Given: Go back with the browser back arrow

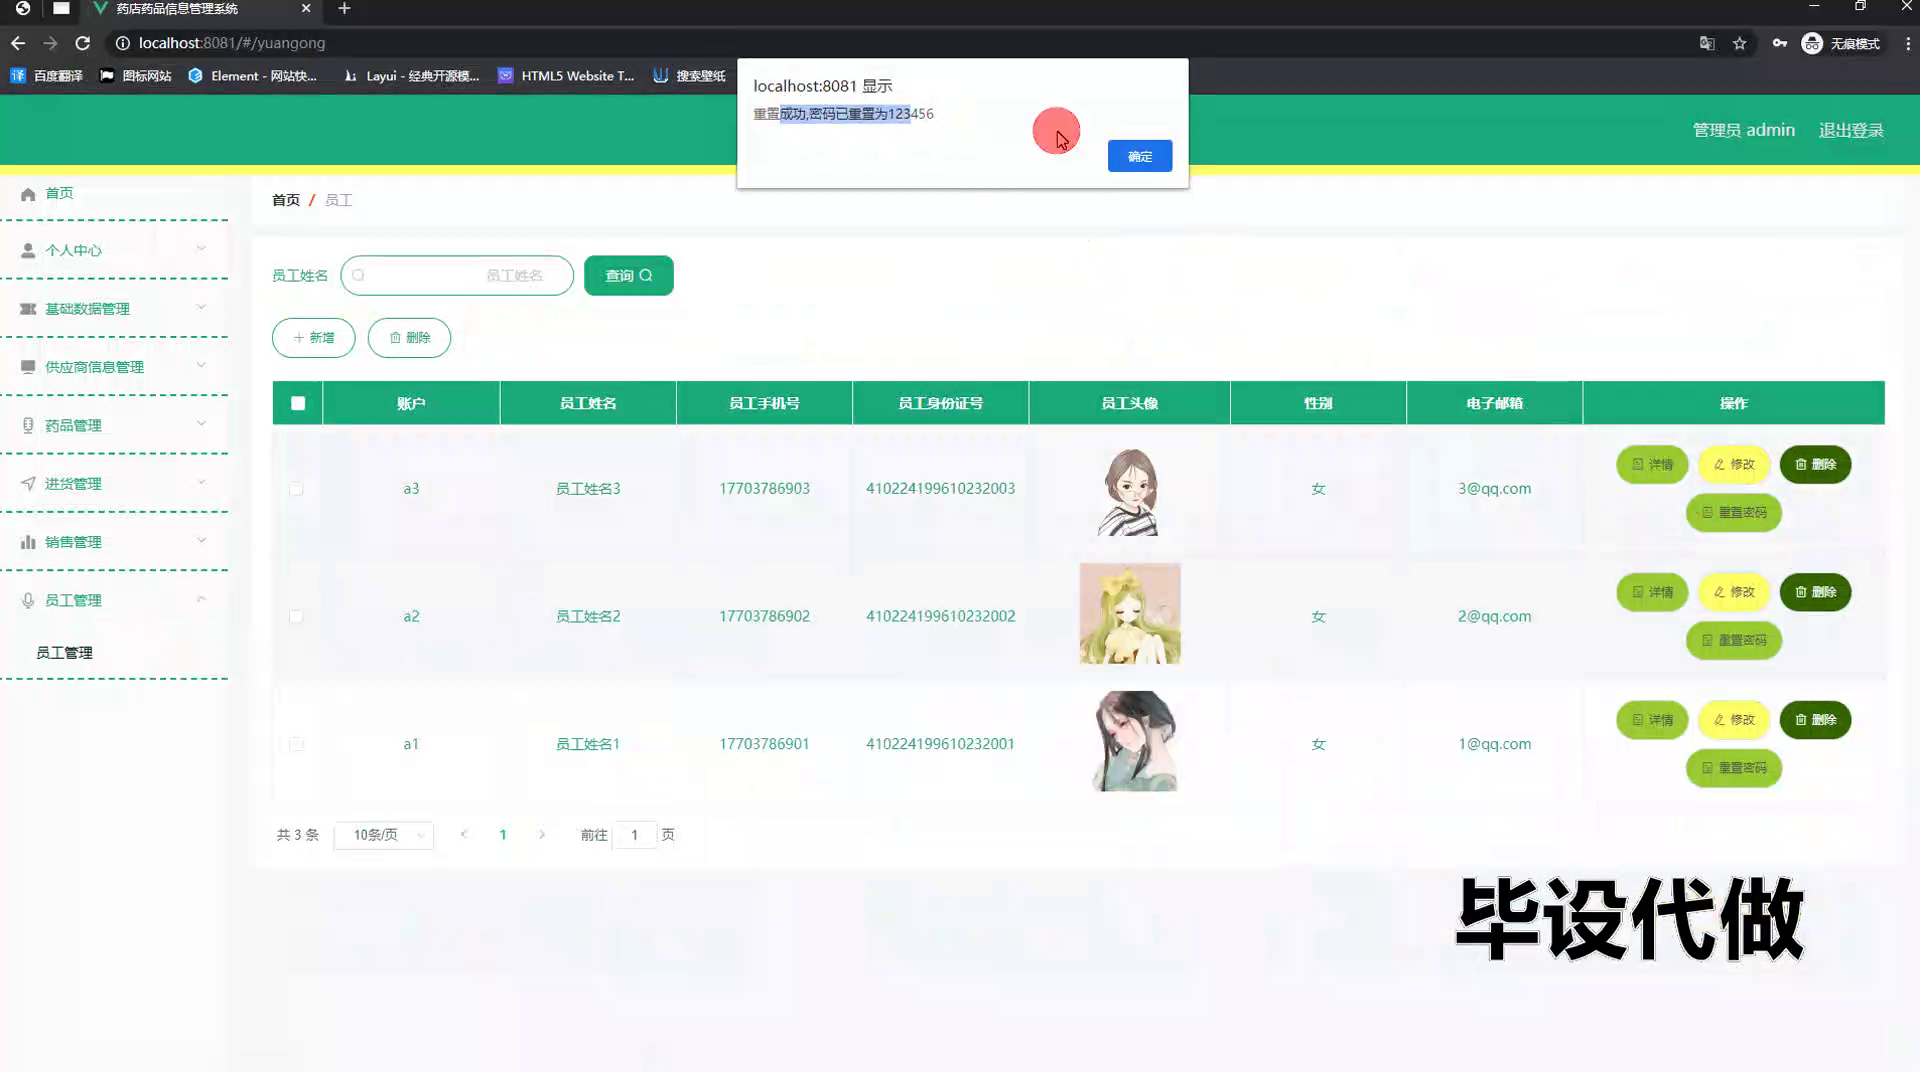Looking at the screenshot, I should pyautogui.click(x=18, y=43).
